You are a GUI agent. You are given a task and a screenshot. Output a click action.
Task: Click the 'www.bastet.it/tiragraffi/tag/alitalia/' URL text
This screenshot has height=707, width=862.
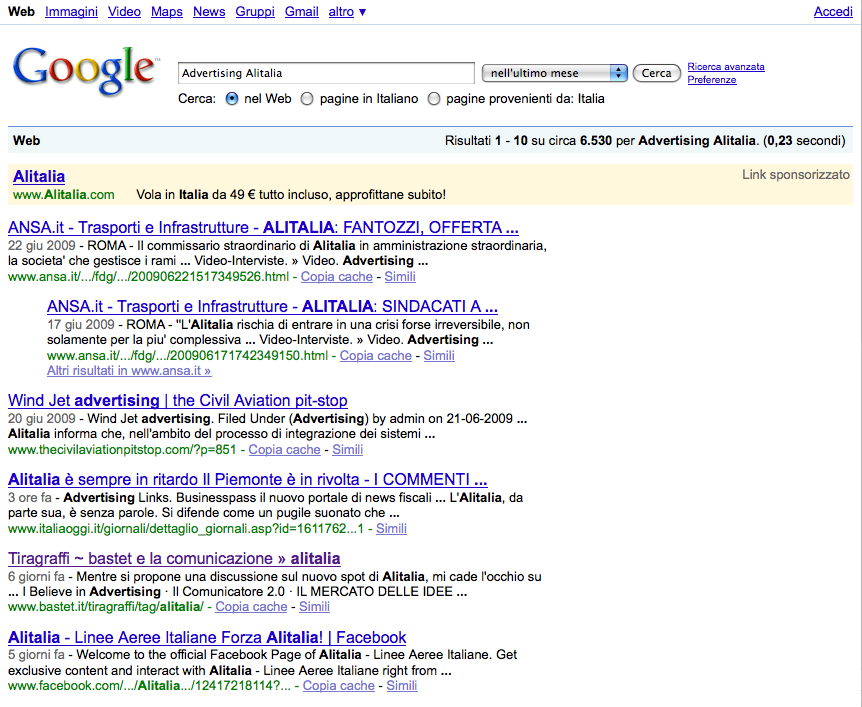click(106, 607)
